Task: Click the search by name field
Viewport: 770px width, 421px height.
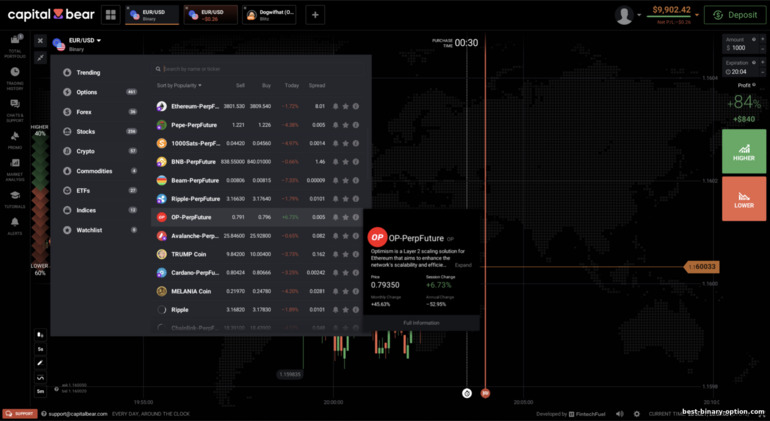Action: click(260, 69)
